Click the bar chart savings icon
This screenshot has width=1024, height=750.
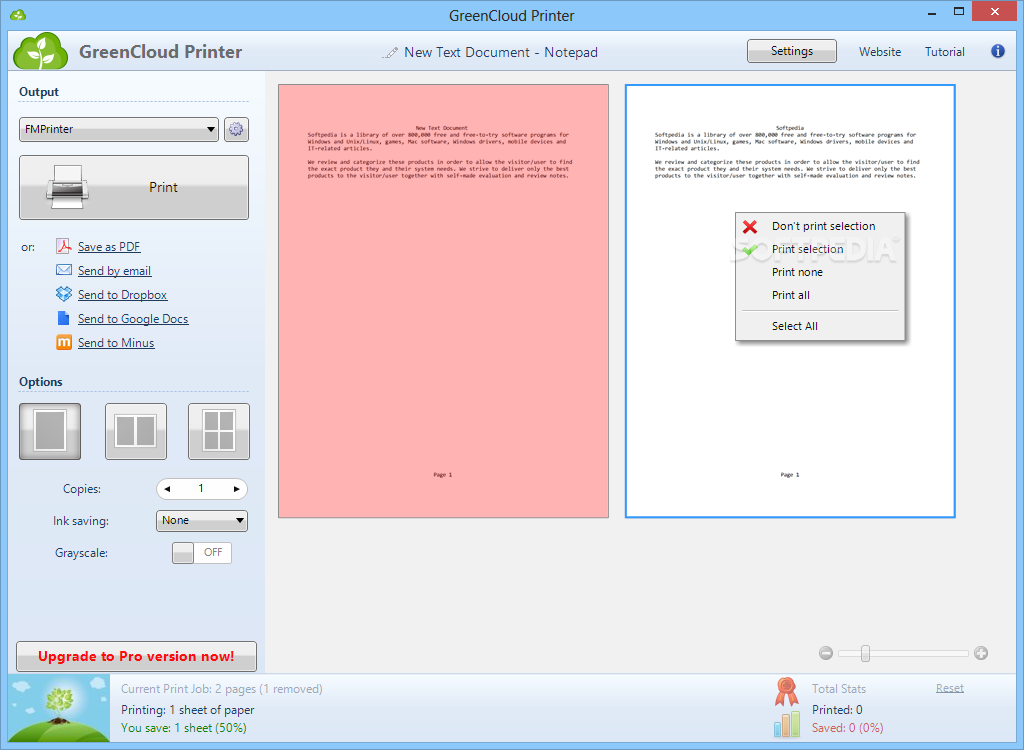click(786, 724)
